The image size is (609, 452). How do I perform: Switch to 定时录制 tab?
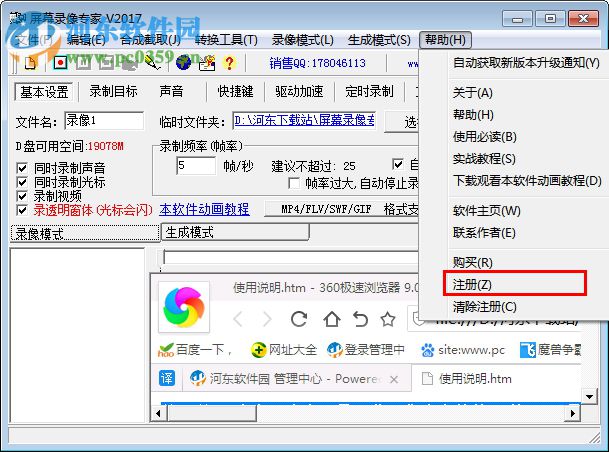(369, 92)
